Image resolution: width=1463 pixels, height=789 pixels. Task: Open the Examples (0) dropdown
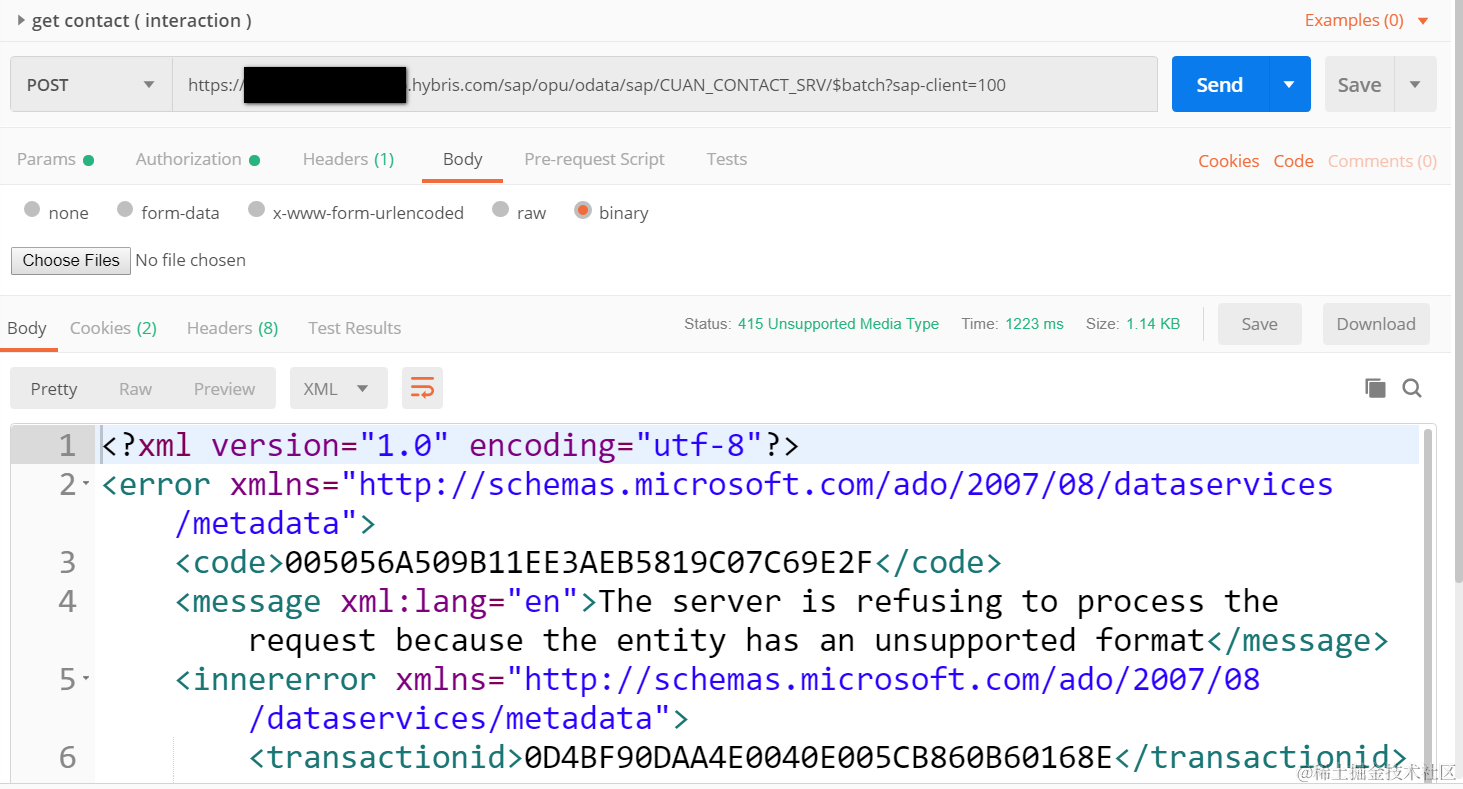(x=1367, y=20)
